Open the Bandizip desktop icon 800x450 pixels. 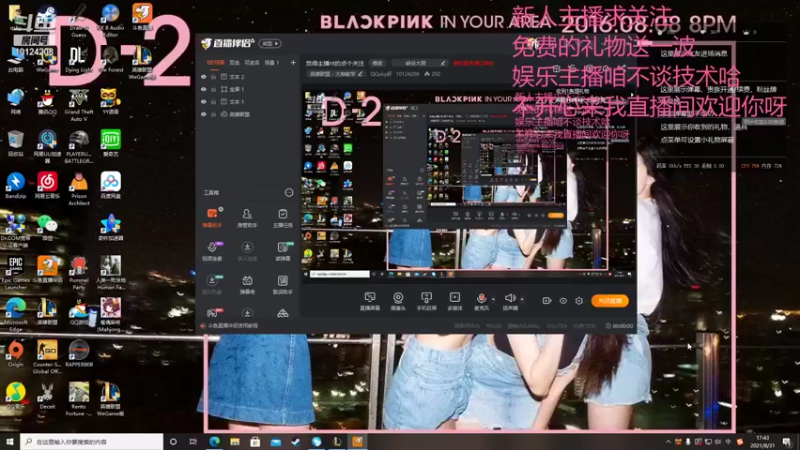(15, 186)
